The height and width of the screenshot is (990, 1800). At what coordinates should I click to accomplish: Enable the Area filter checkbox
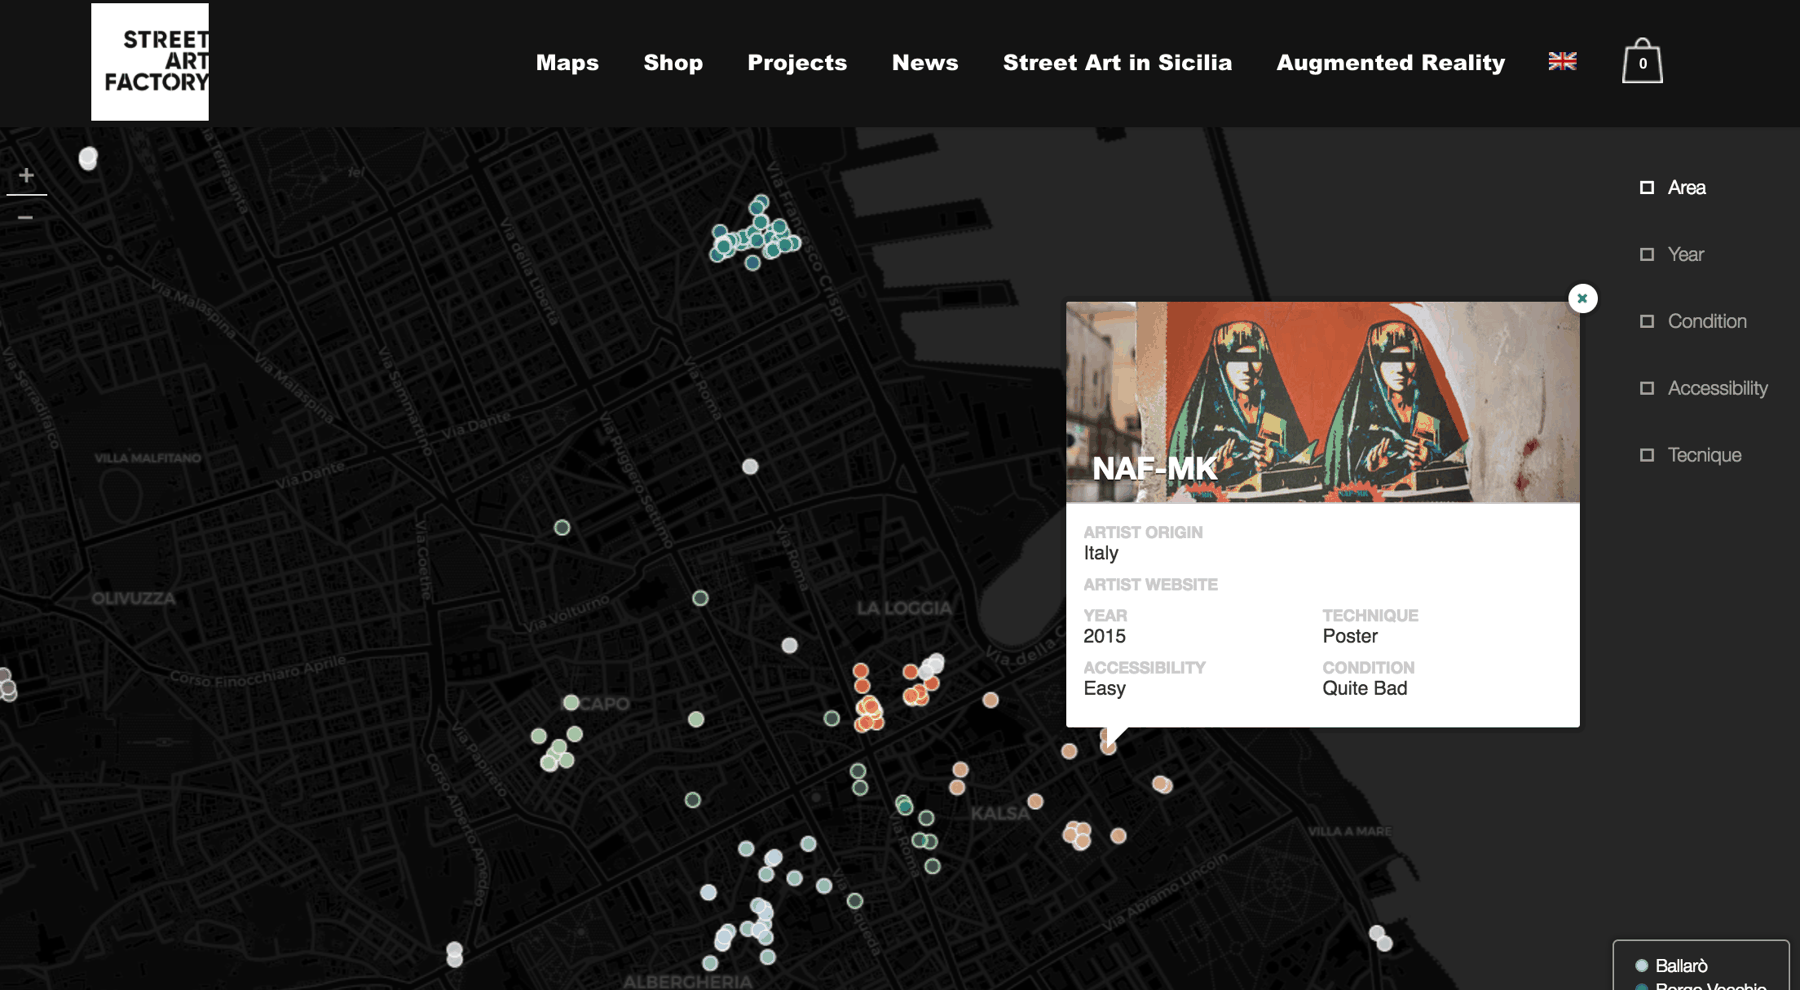pyautogui.click(x=1647, y=187)
